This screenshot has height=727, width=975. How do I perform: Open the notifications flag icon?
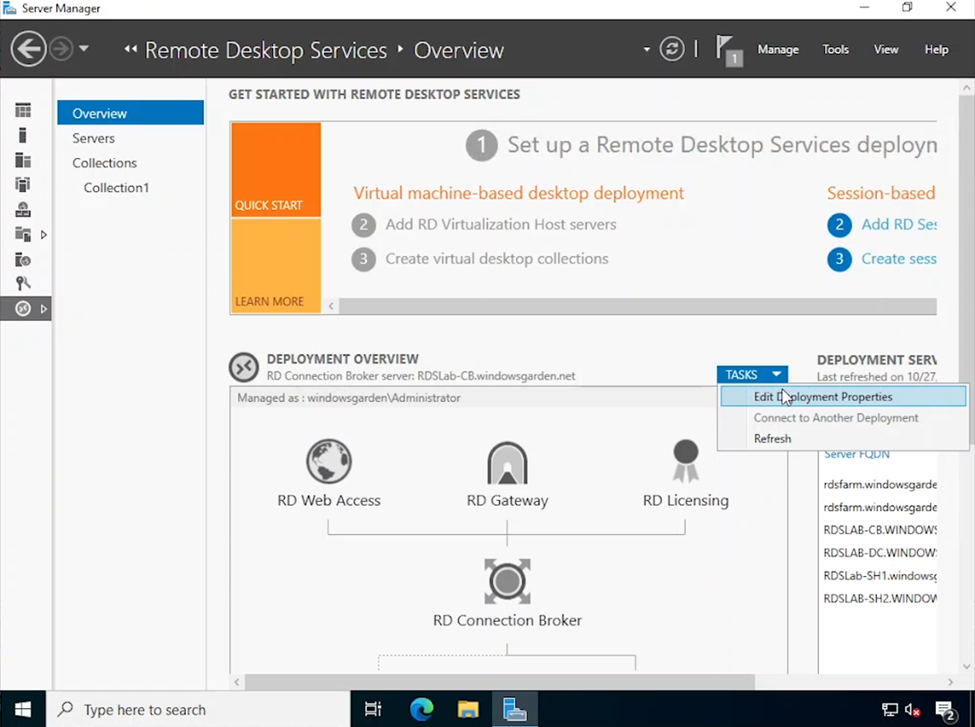click(x=727, y=49)
